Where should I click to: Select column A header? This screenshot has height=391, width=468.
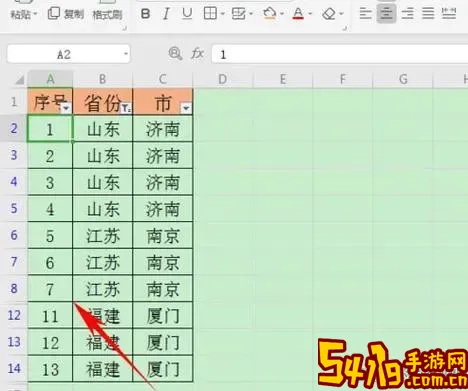pos(50,79)
